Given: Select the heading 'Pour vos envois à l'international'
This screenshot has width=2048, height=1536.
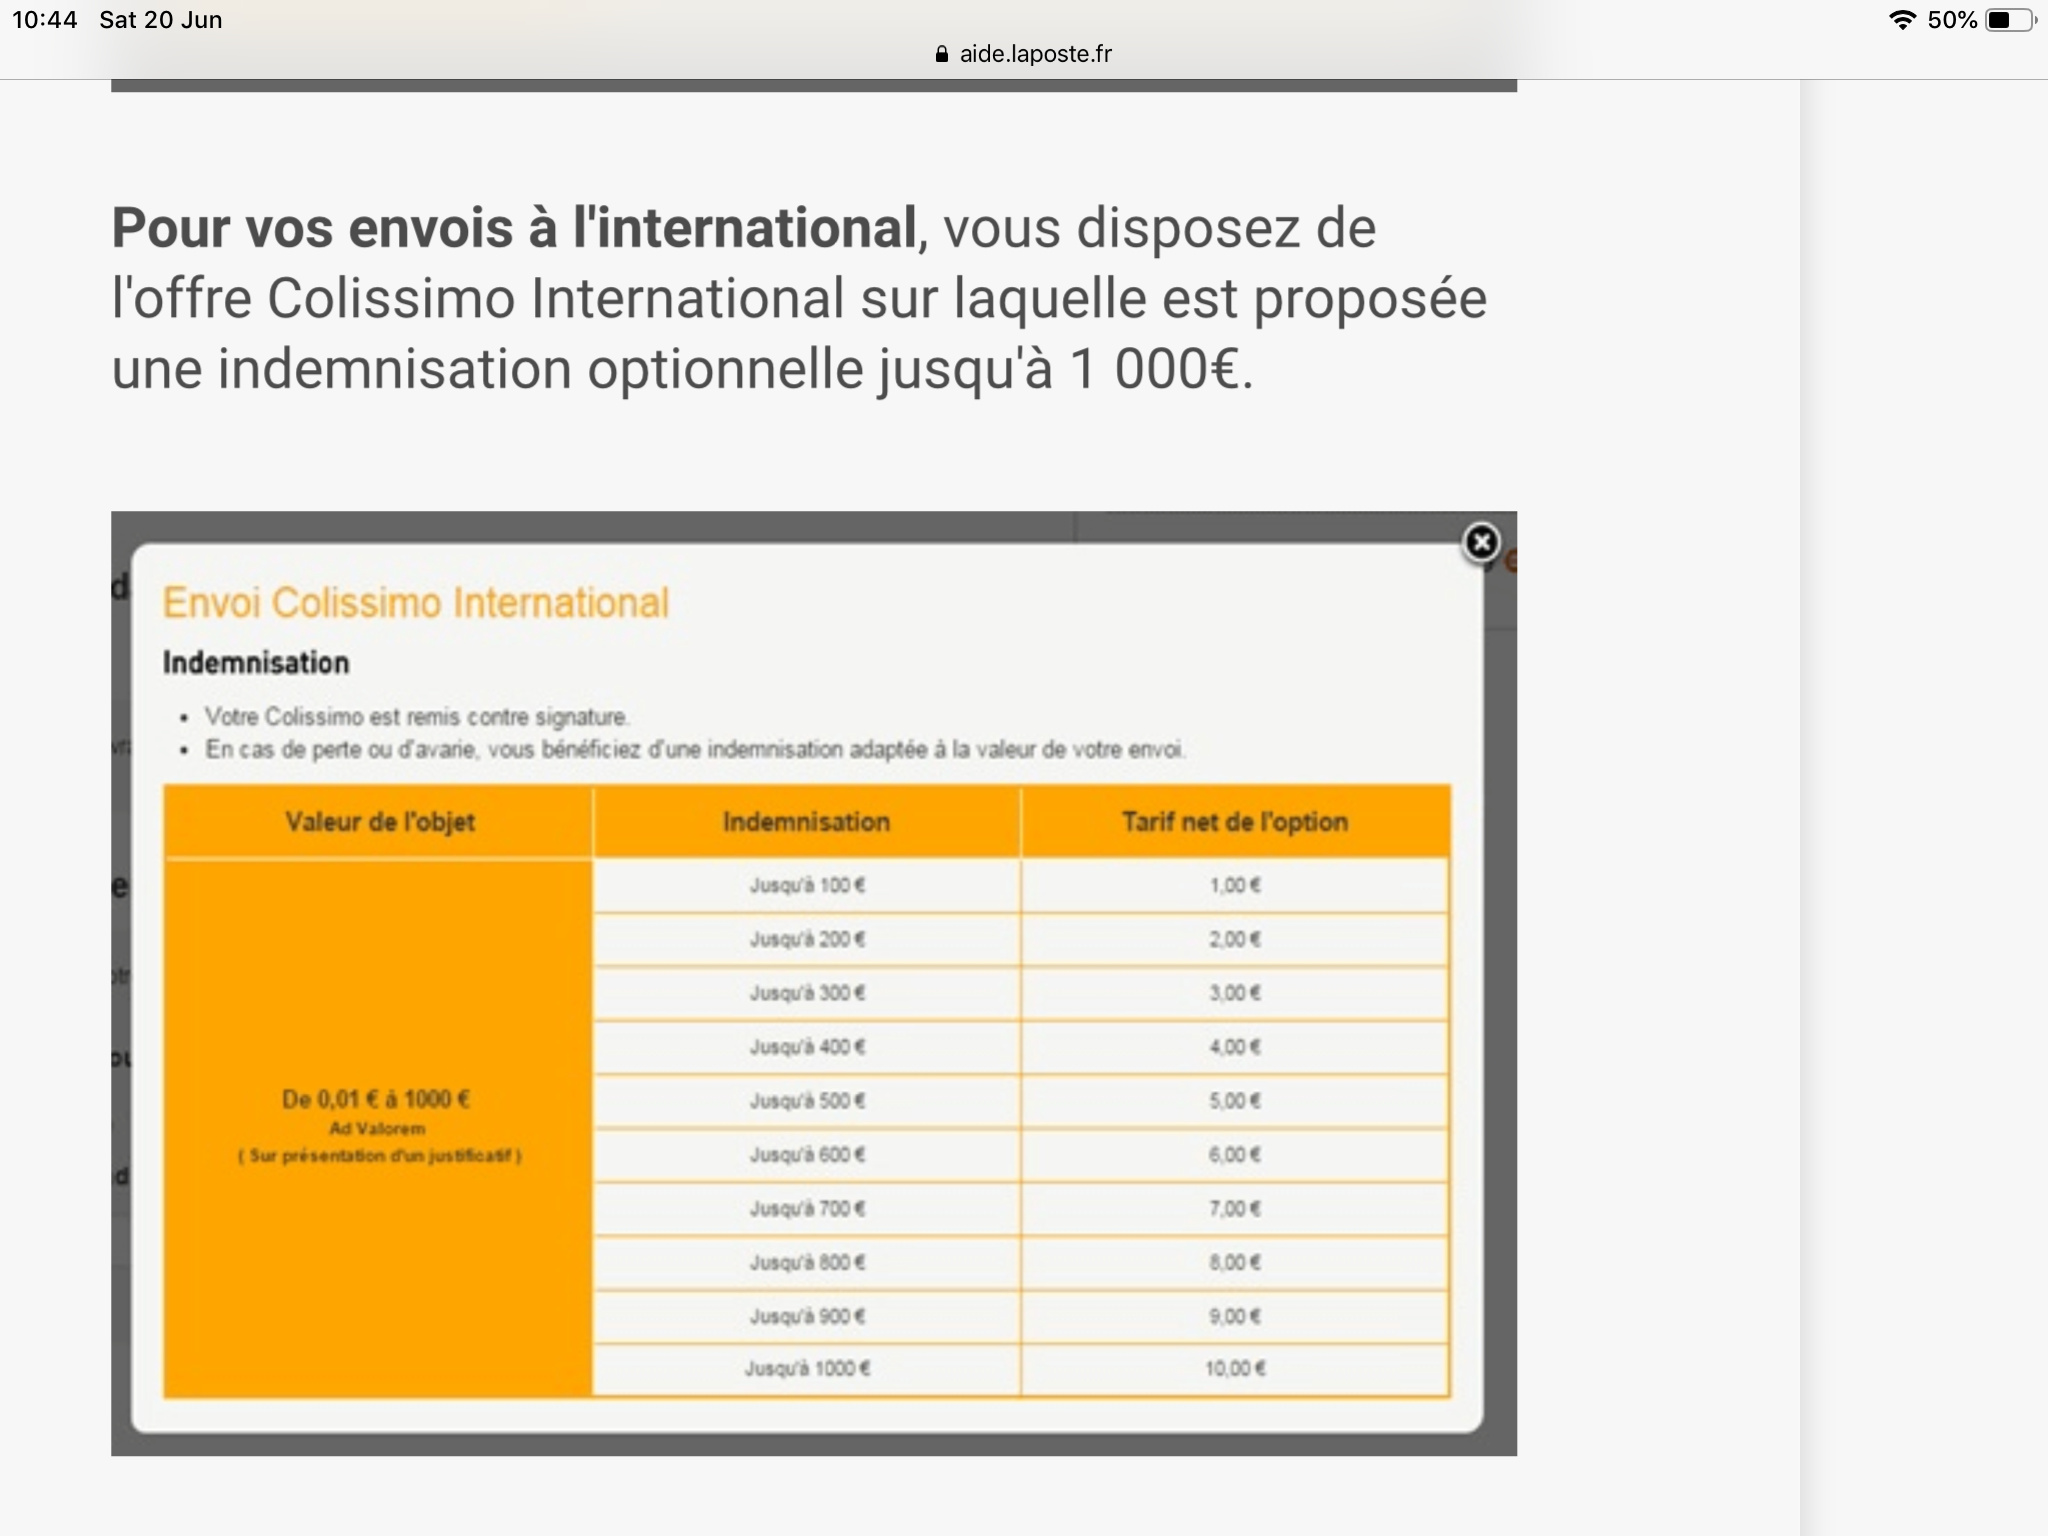Looking at the screenshot, I should 514,228.
